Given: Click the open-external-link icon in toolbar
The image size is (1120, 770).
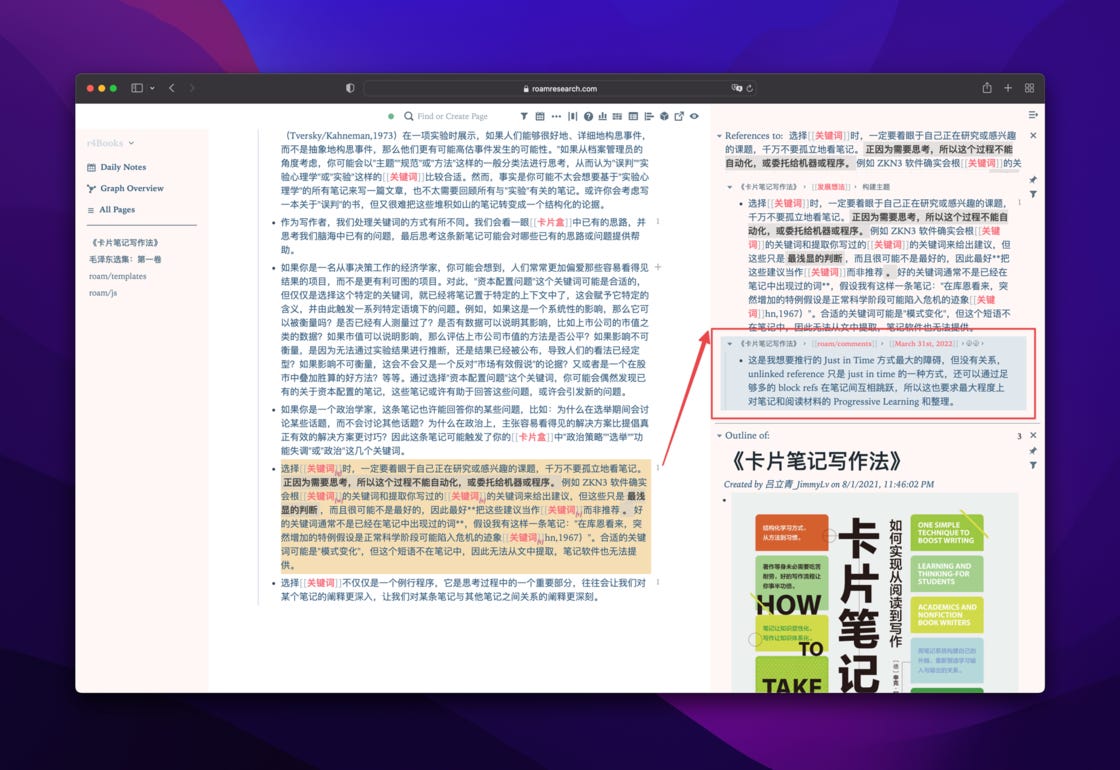Looking at the screenshot, I should [679, 116].
